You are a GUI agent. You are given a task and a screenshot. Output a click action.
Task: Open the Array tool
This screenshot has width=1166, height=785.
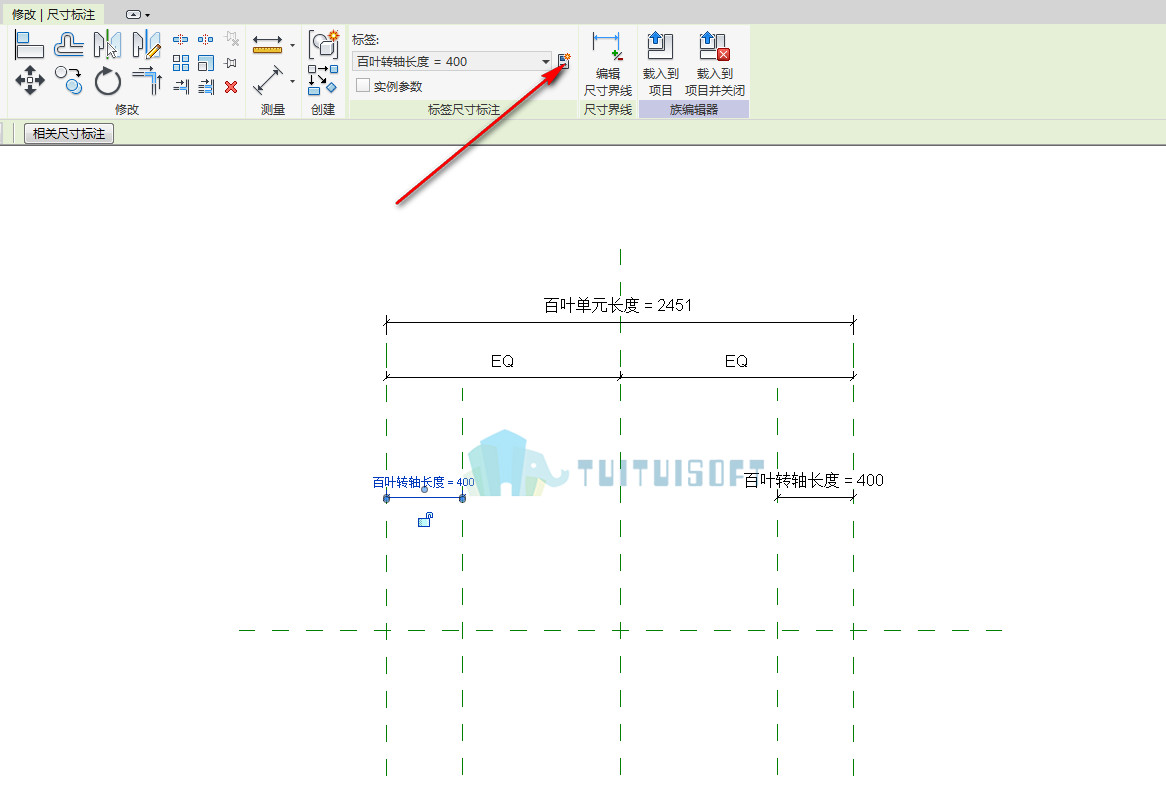[x=181, y=63]
